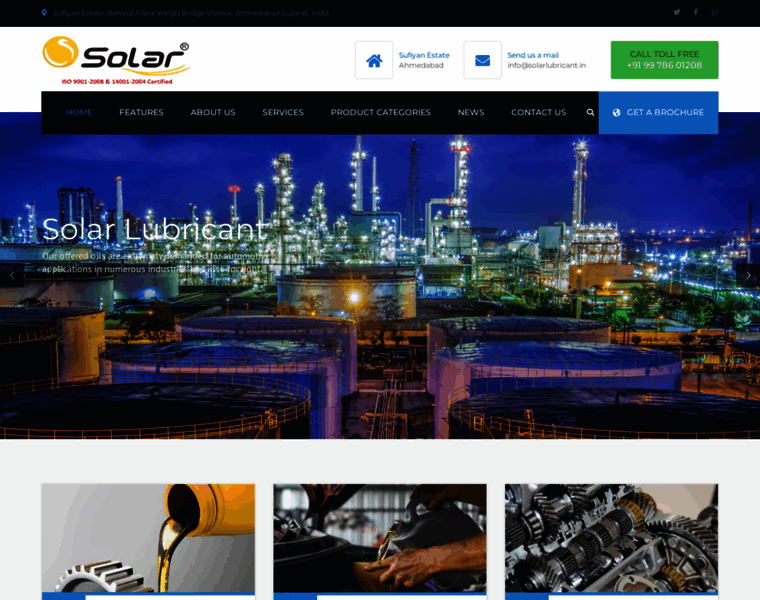Screen dimensions: 760x600
Task: Open the SERVICES menu
Action: (x=283, y=112)
